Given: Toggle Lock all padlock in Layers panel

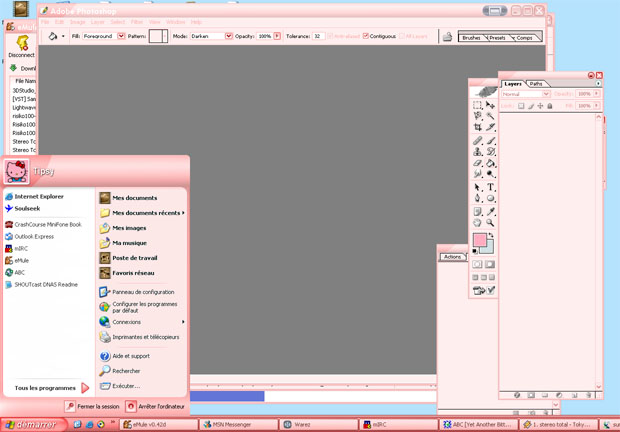Looking at the screenshot, I should click(550, 106).
